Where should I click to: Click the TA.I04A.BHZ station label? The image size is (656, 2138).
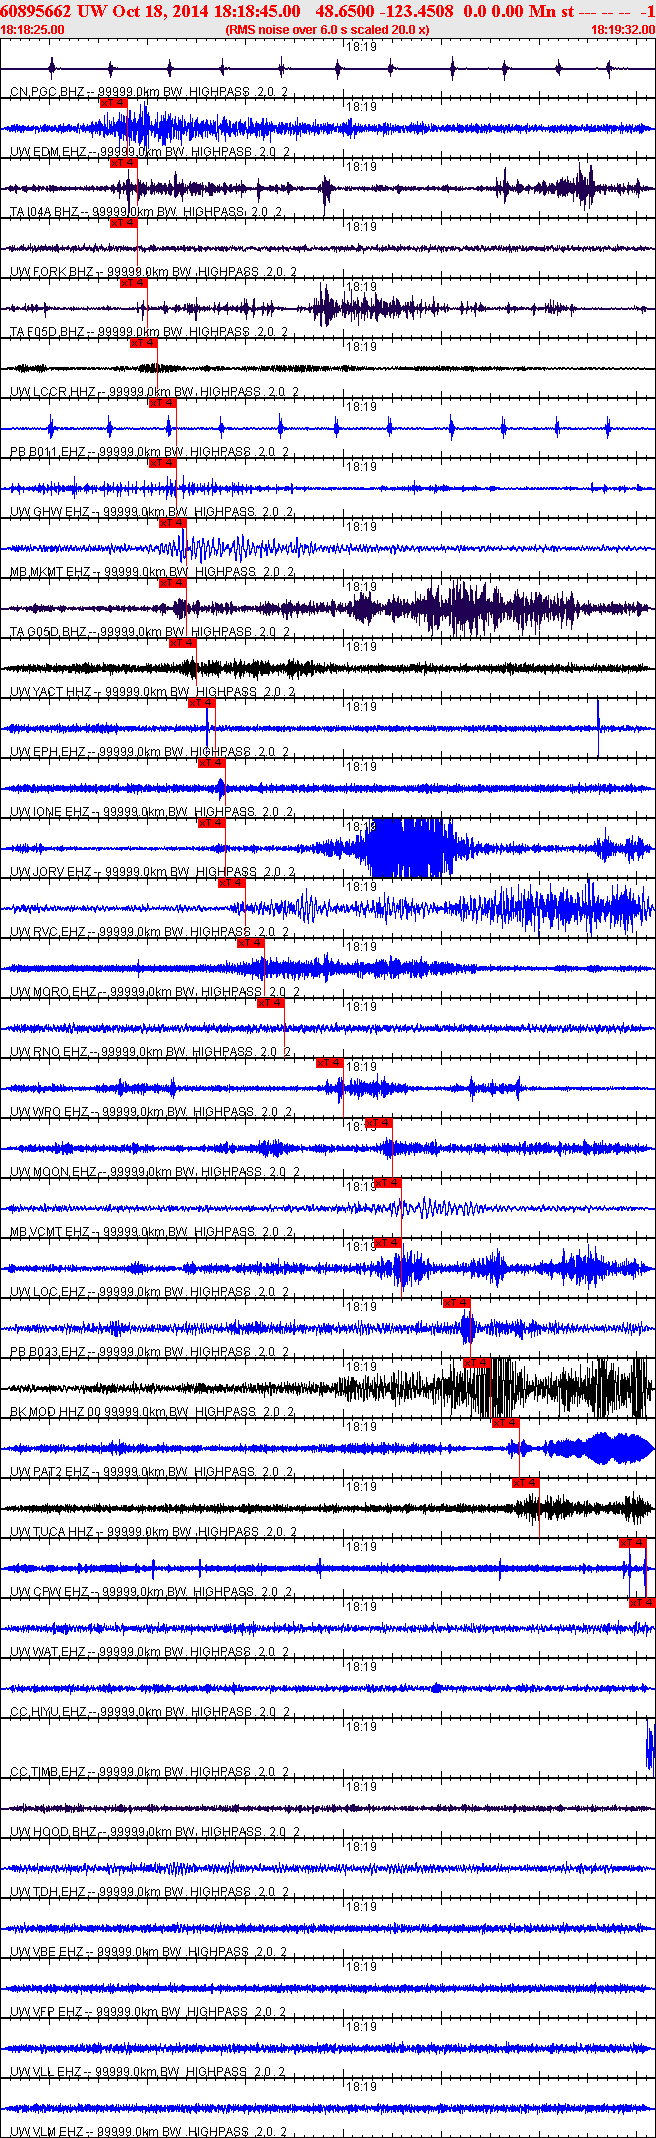pos(44,212)
